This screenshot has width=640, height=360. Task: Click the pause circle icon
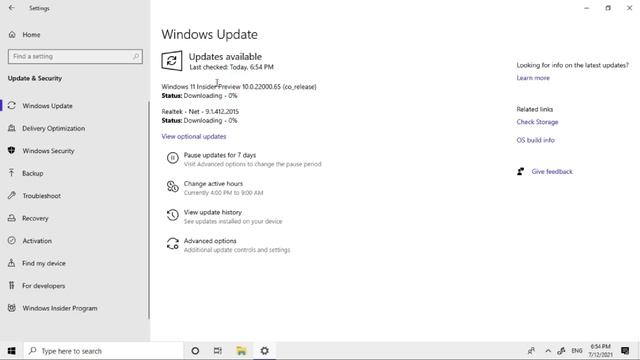point(173,158)
